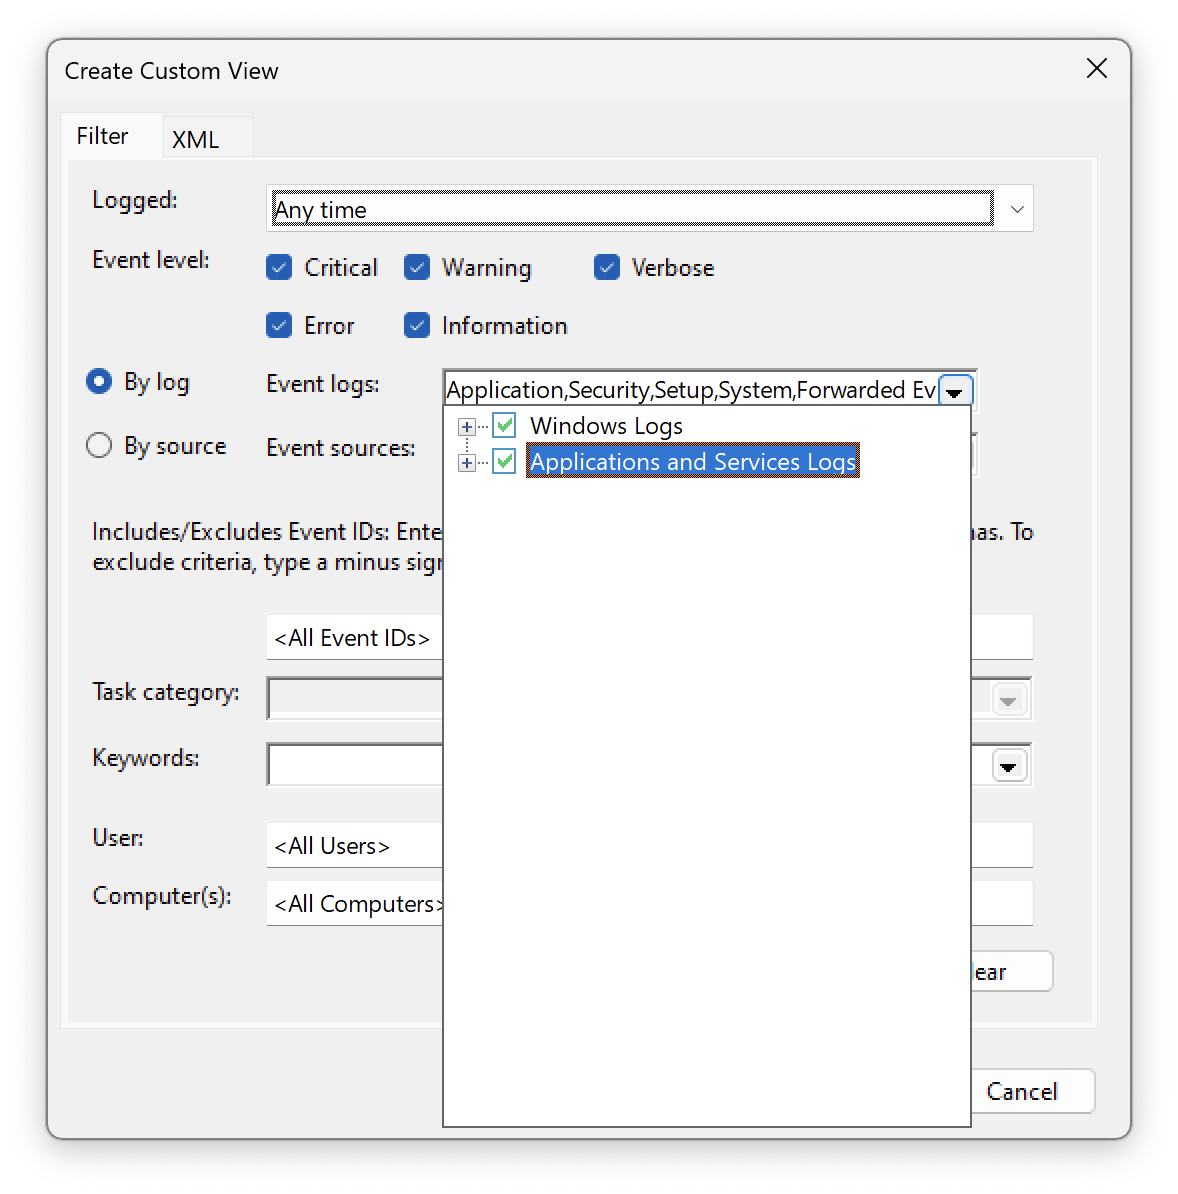
Task: Uncheck the Verbose event level
Action: 608,267
